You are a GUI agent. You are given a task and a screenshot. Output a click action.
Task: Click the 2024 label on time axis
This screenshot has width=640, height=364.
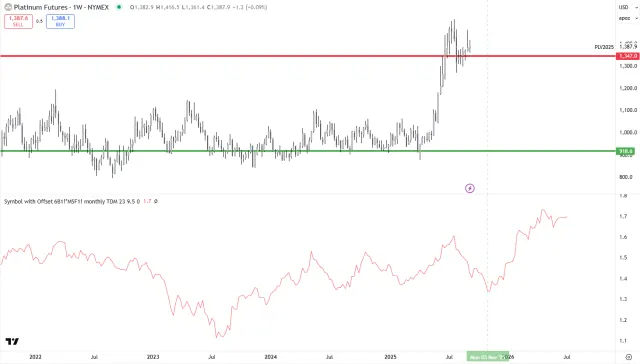(x=271, y=357)
